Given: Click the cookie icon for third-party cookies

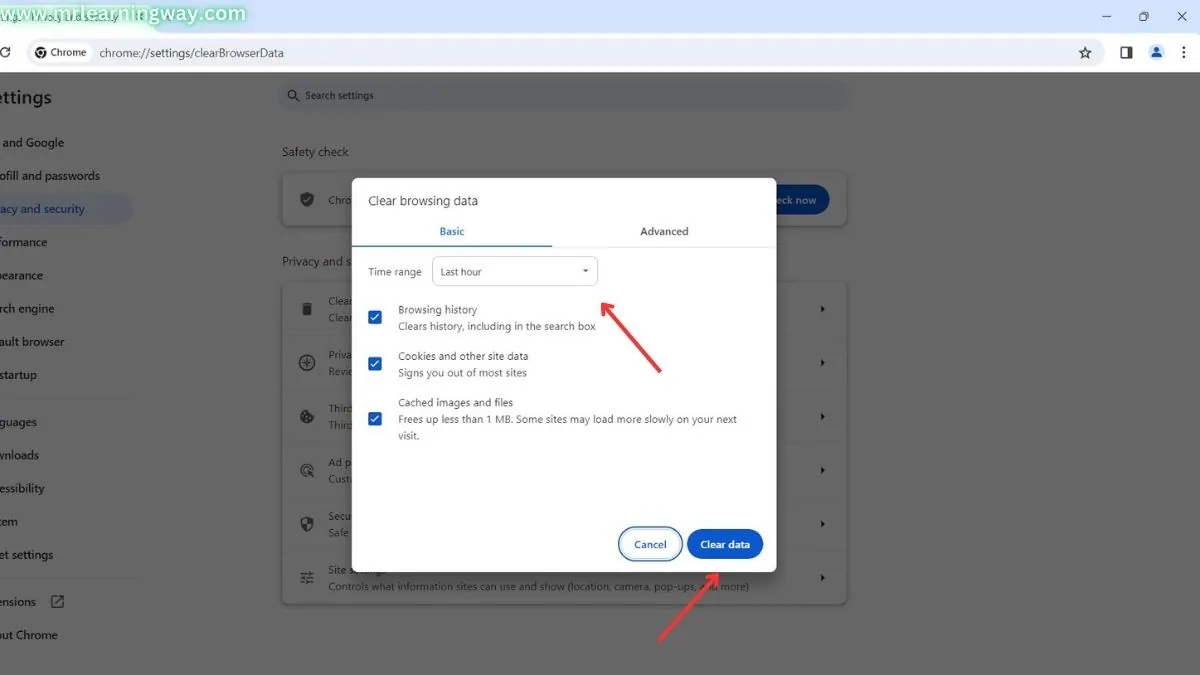Looking at the screenshot, I should (307, 416).
